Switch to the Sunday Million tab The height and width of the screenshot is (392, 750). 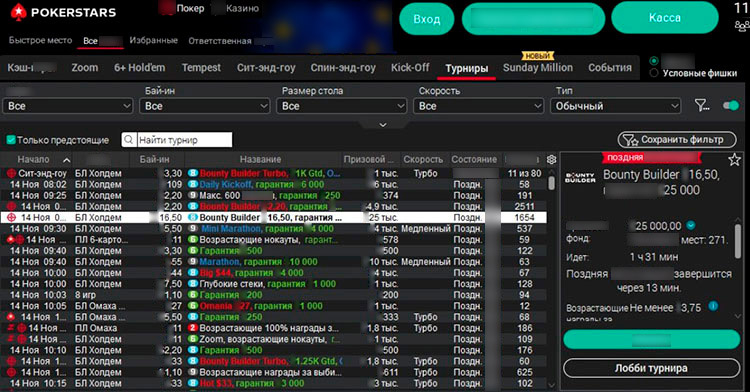[x=538, y=68]
